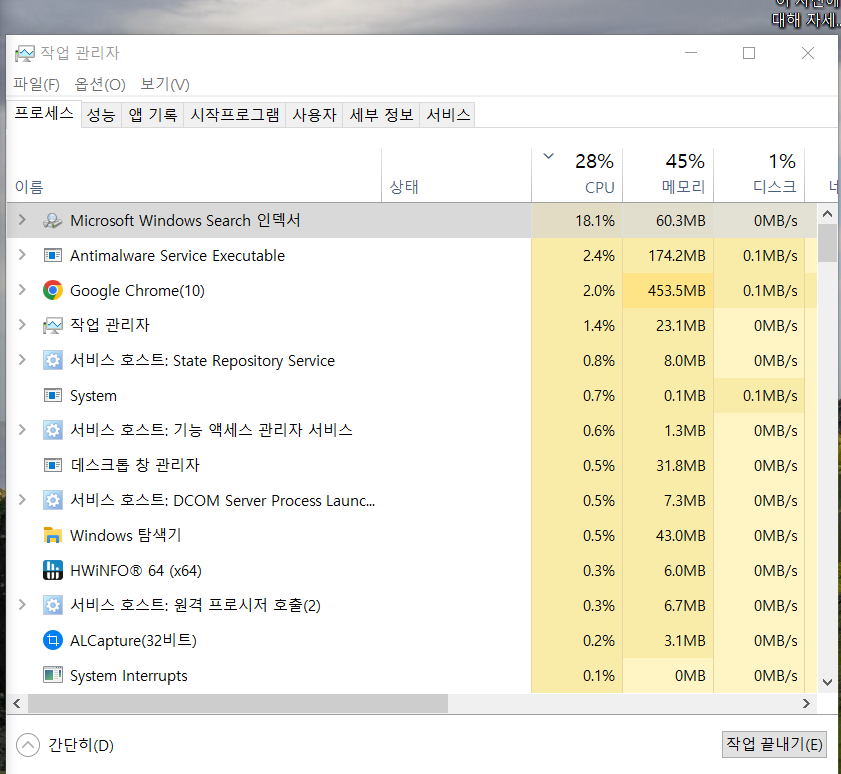This screenshot has width=841, height=774.
Task: Sort by the CPU column header
Action: (x=577, y=175)
